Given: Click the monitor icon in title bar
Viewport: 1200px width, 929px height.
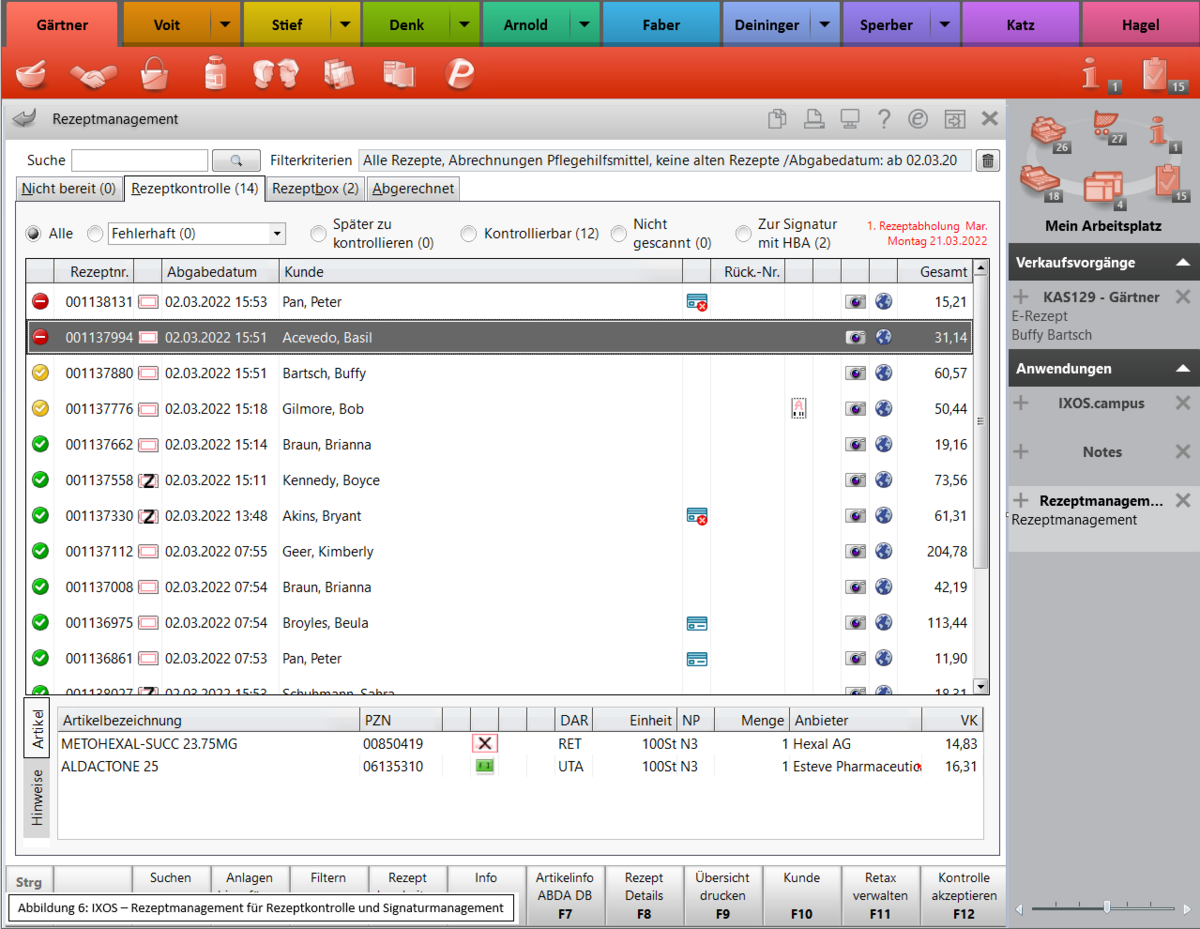Looking at the screenshot, I should coord(850,119).
